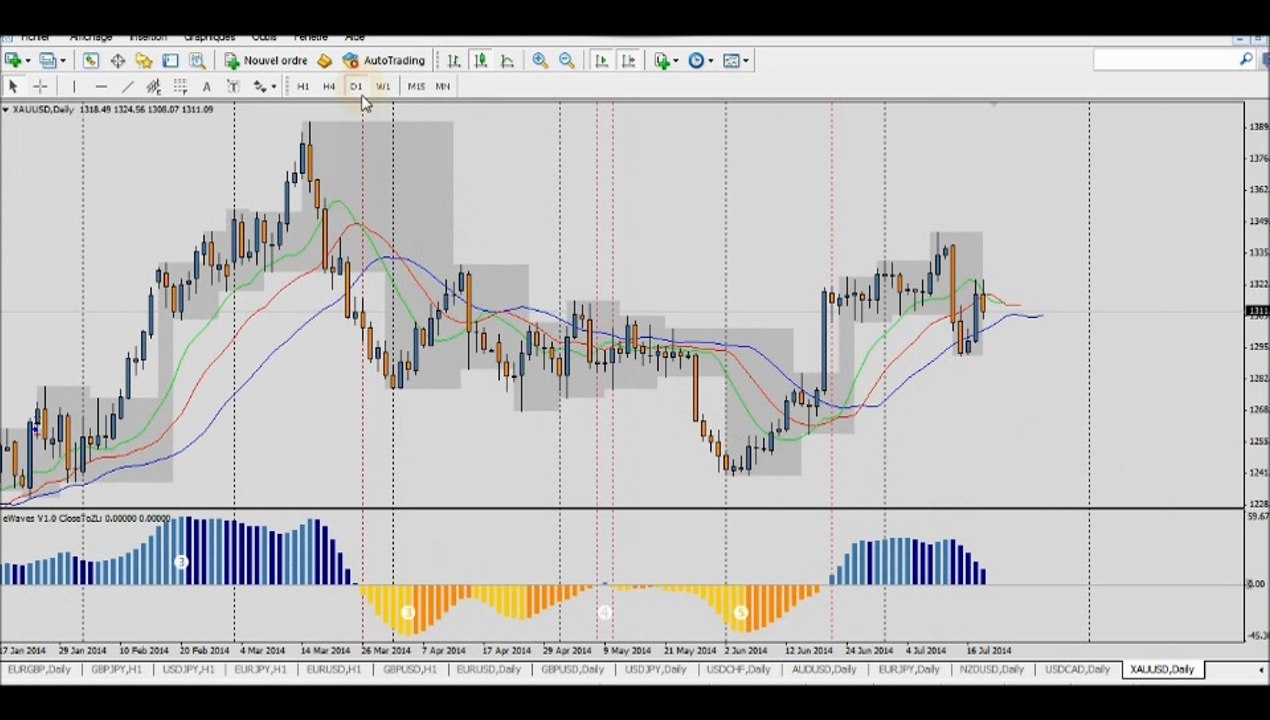Show the Data Window panel
1270x720 pixels.
click(x=117, y=61)
